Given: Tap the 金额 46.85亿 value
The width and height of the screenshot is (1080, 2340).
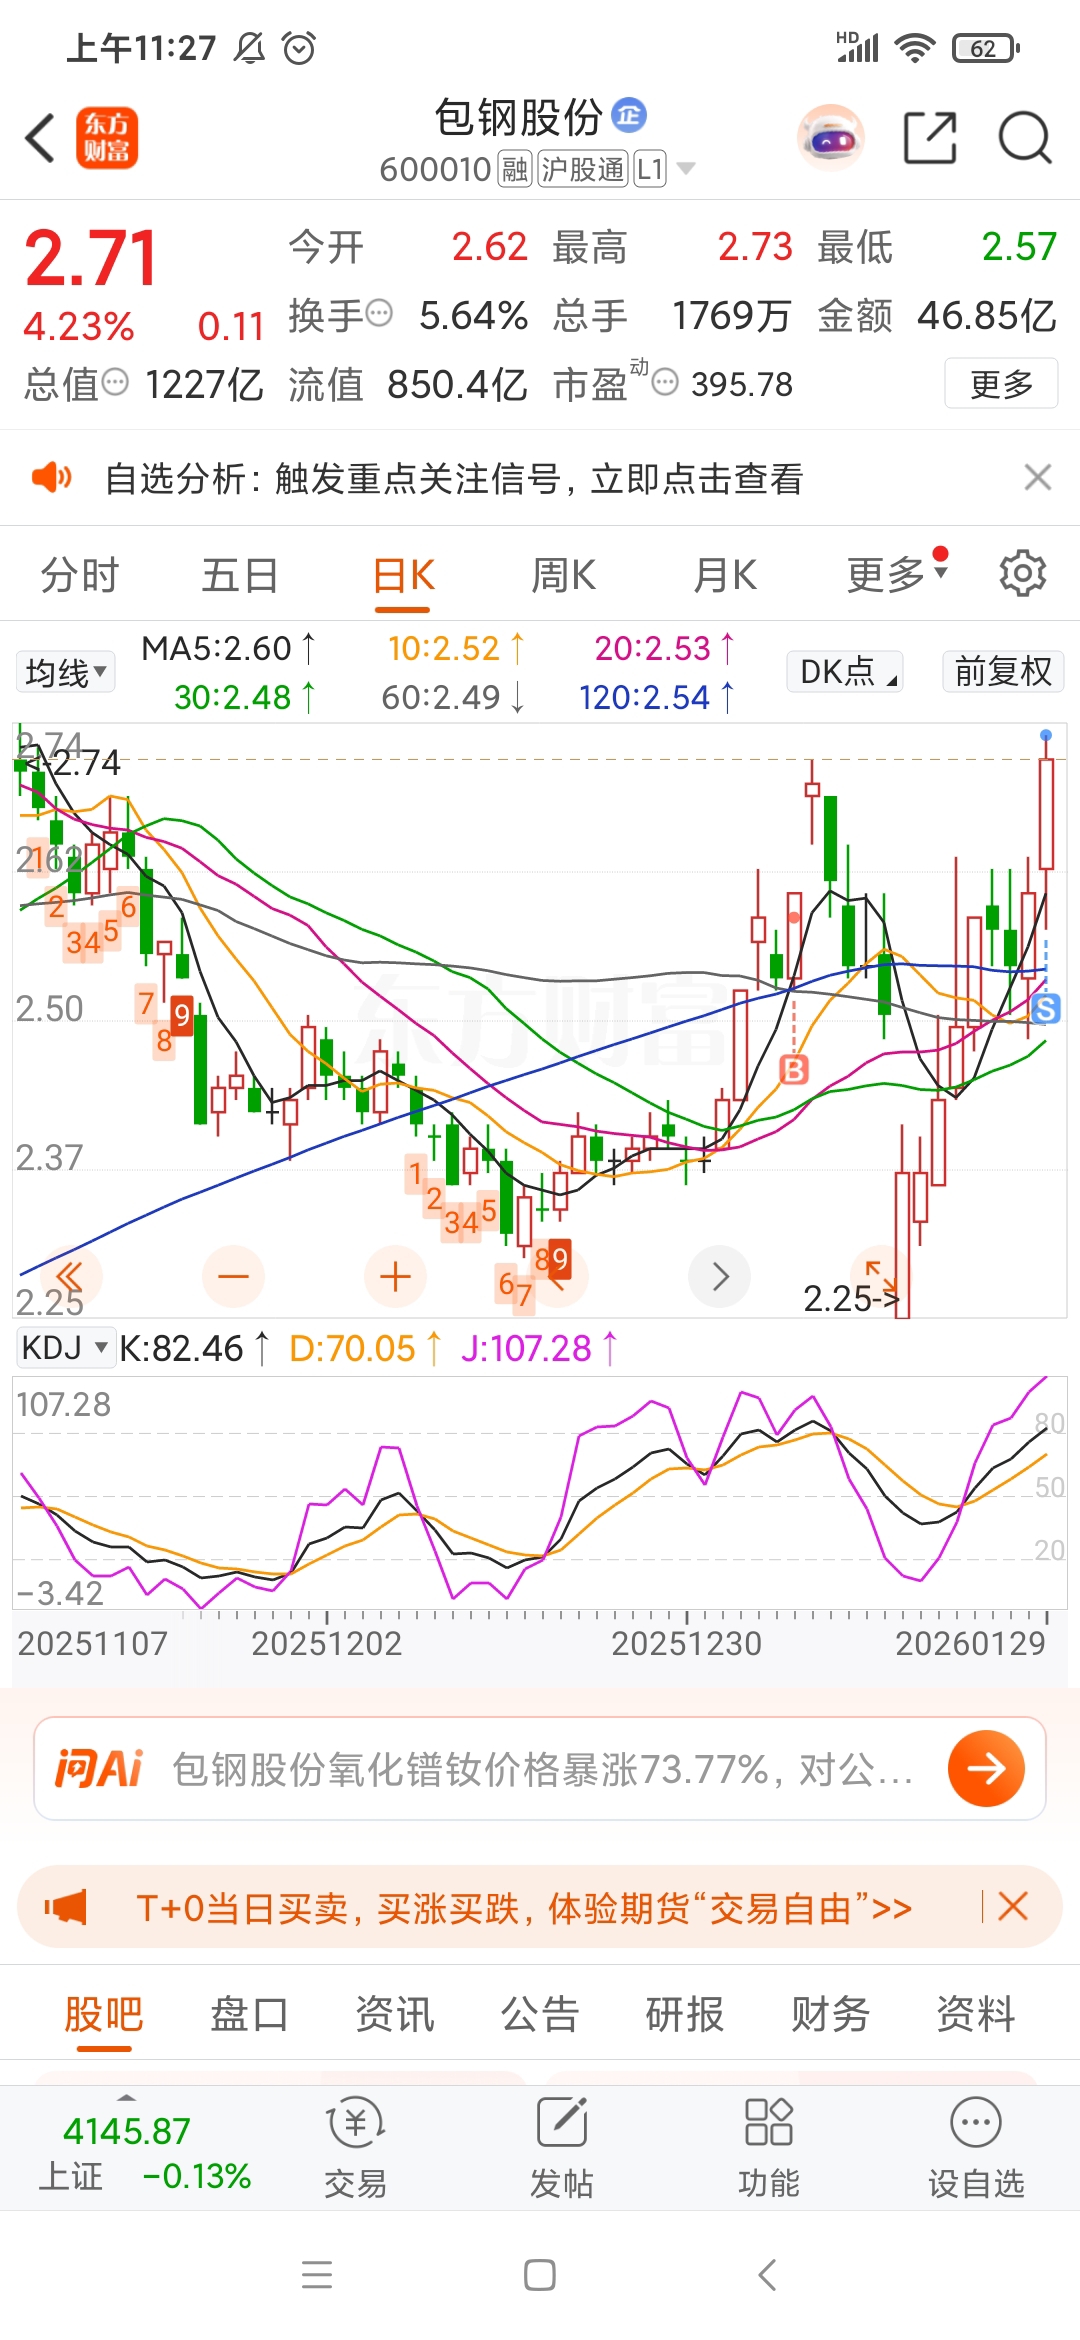Looking at the screenshot, I should click(987, 315).
